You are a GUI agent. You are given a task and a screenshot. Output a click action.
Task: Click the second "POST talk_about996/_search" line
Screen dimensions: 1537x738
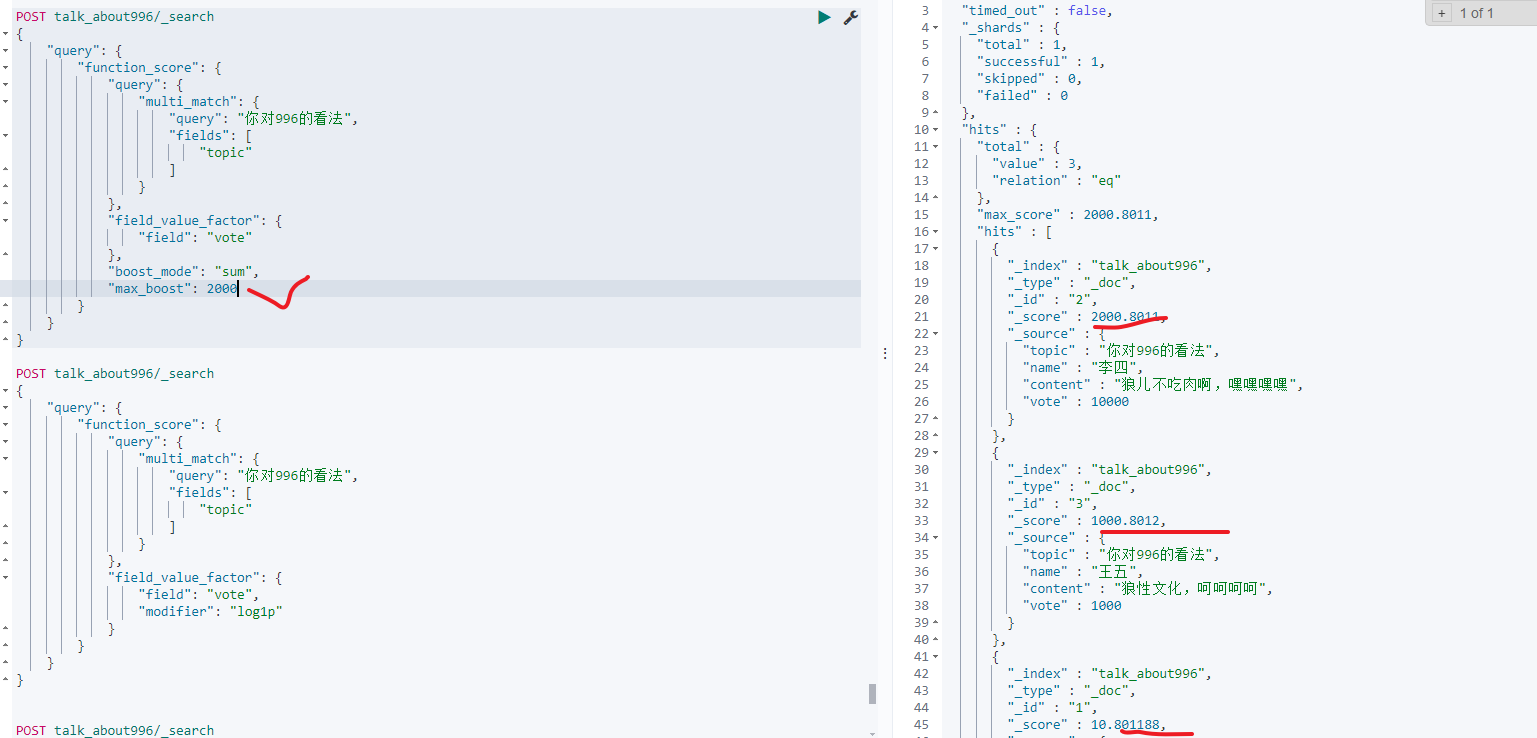click(115, 374)
